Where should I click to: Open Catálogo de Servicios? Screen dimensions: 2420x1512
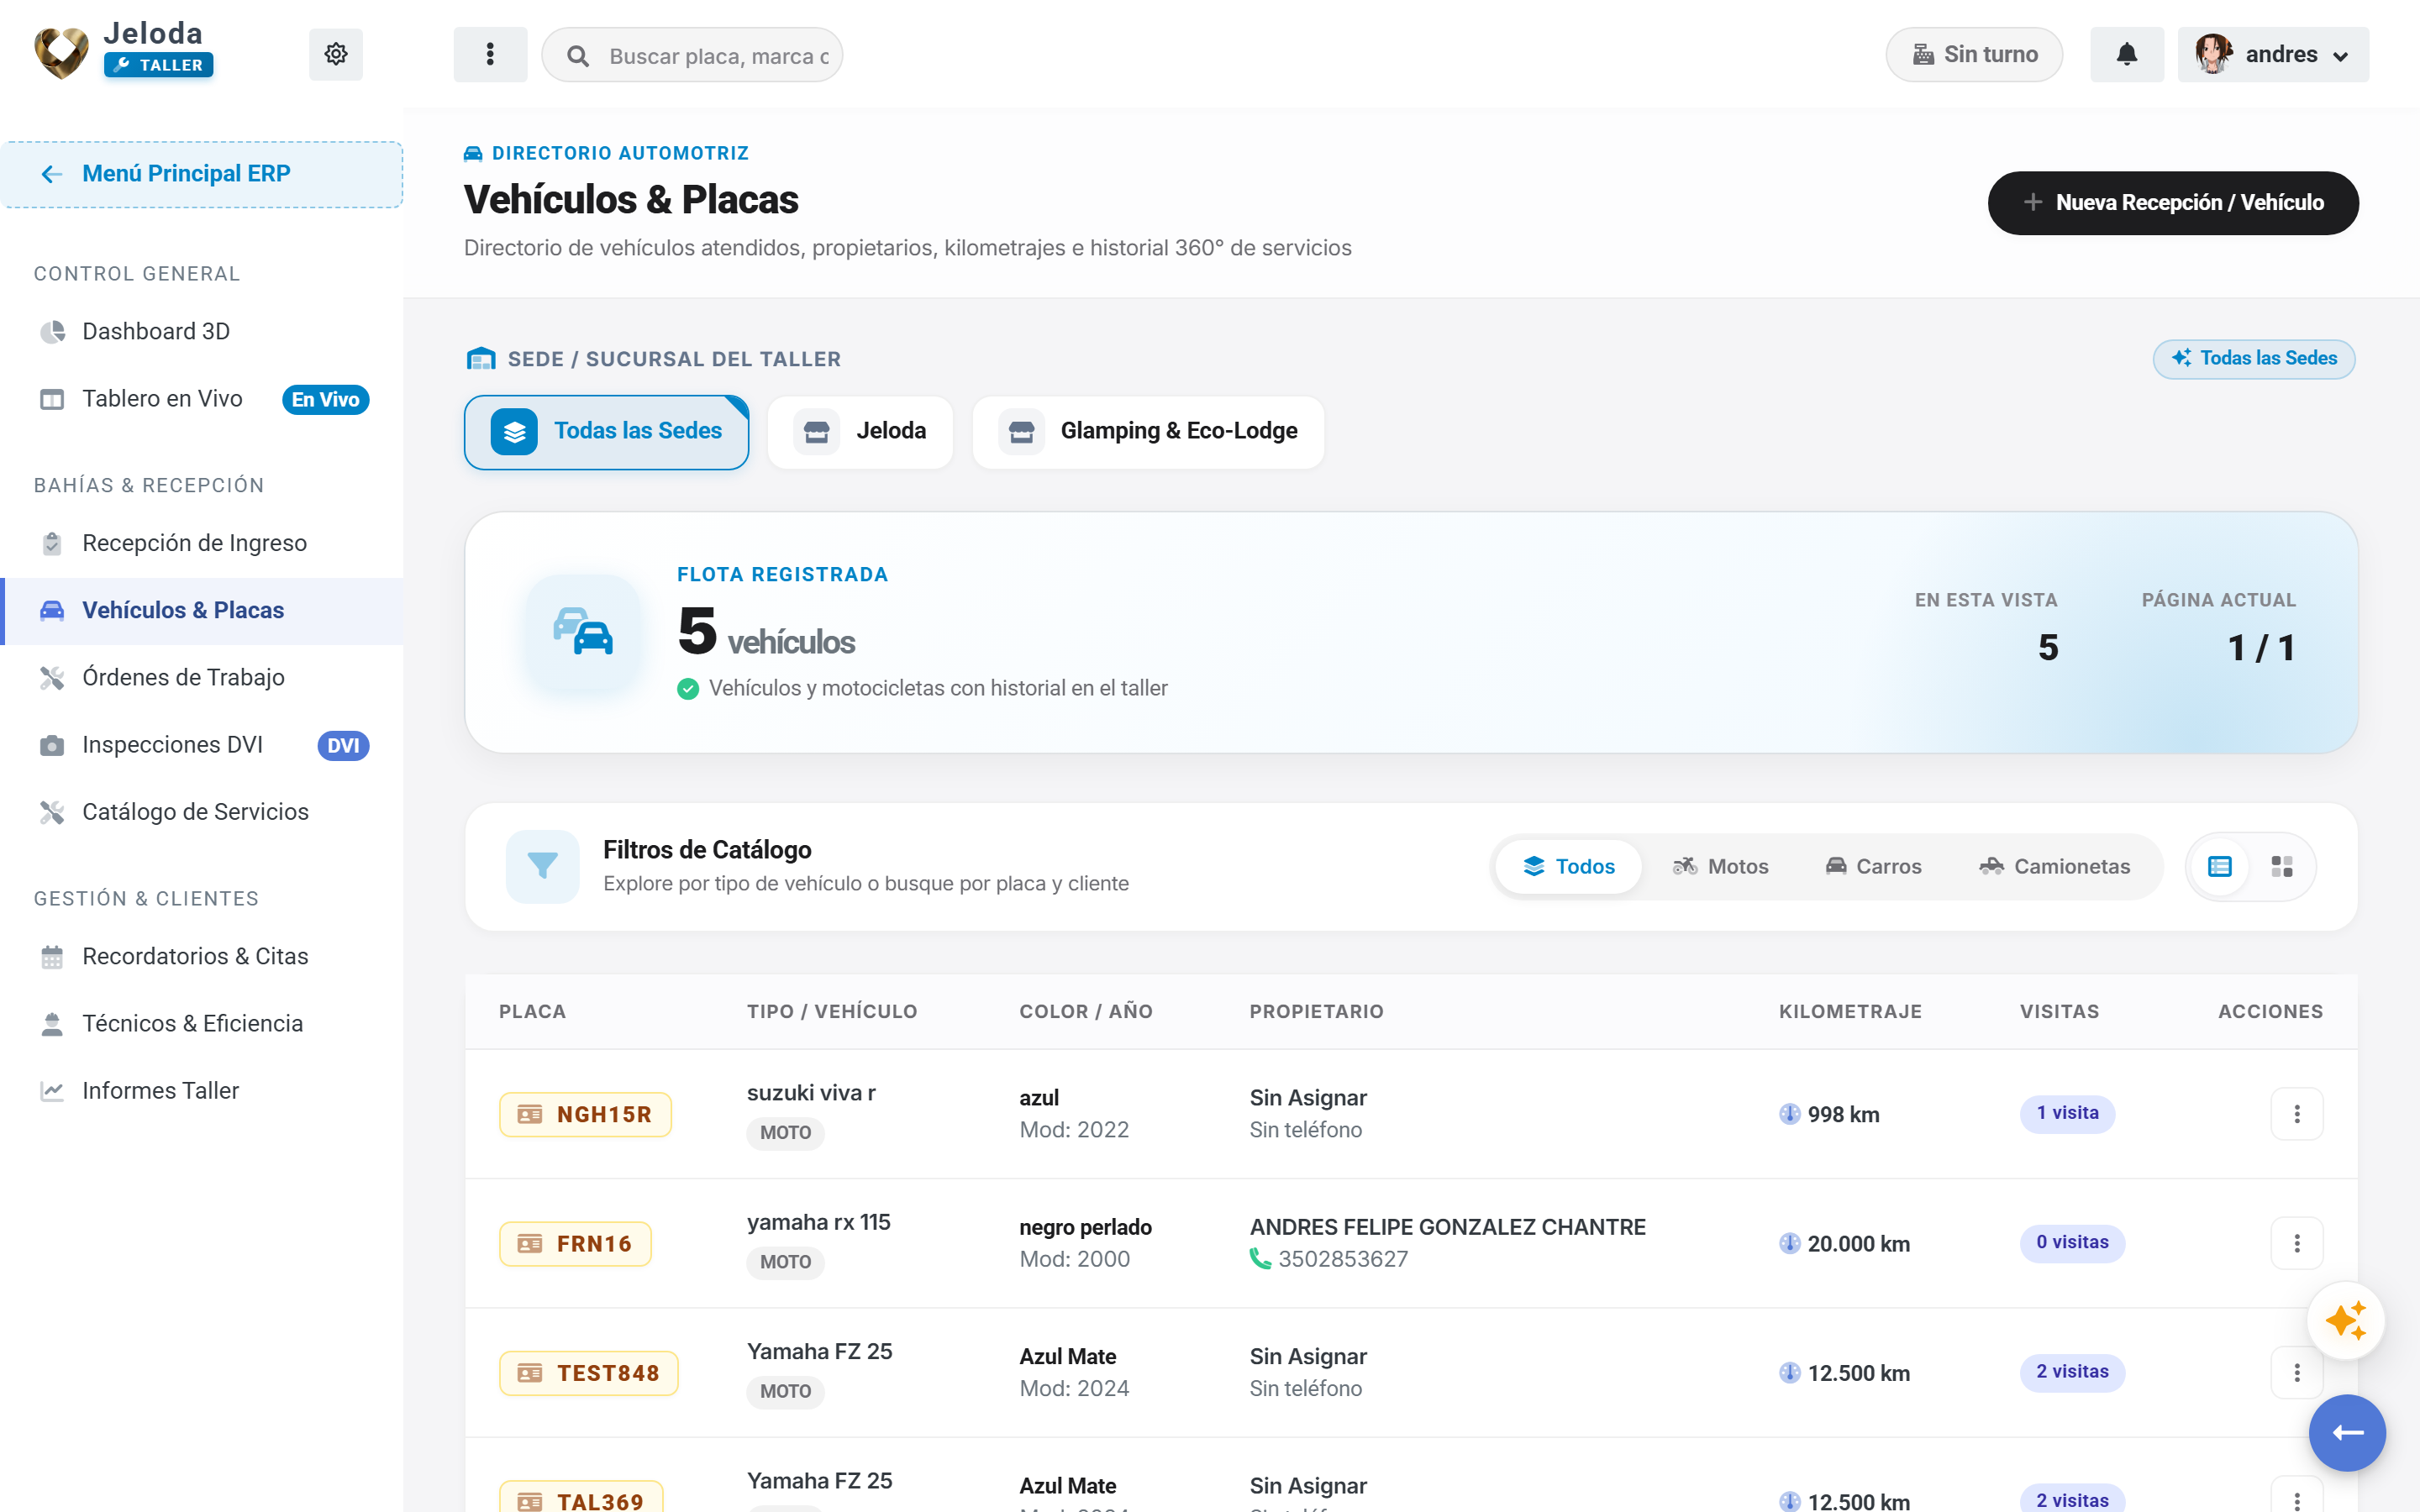point(202,812)
